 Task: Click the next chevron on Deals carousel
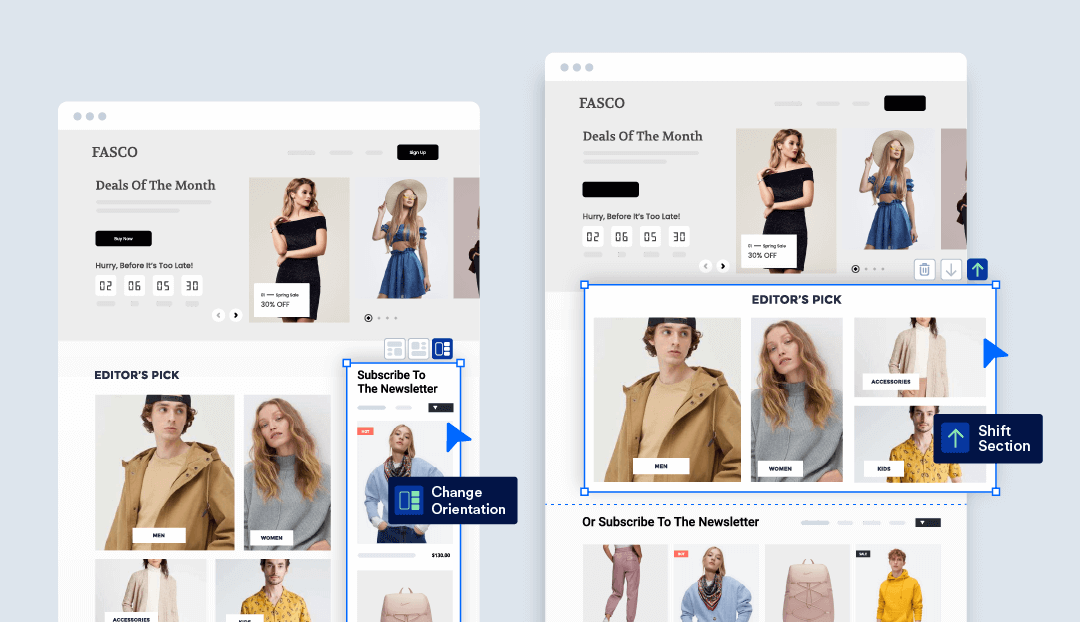click(x=236, y=315)
